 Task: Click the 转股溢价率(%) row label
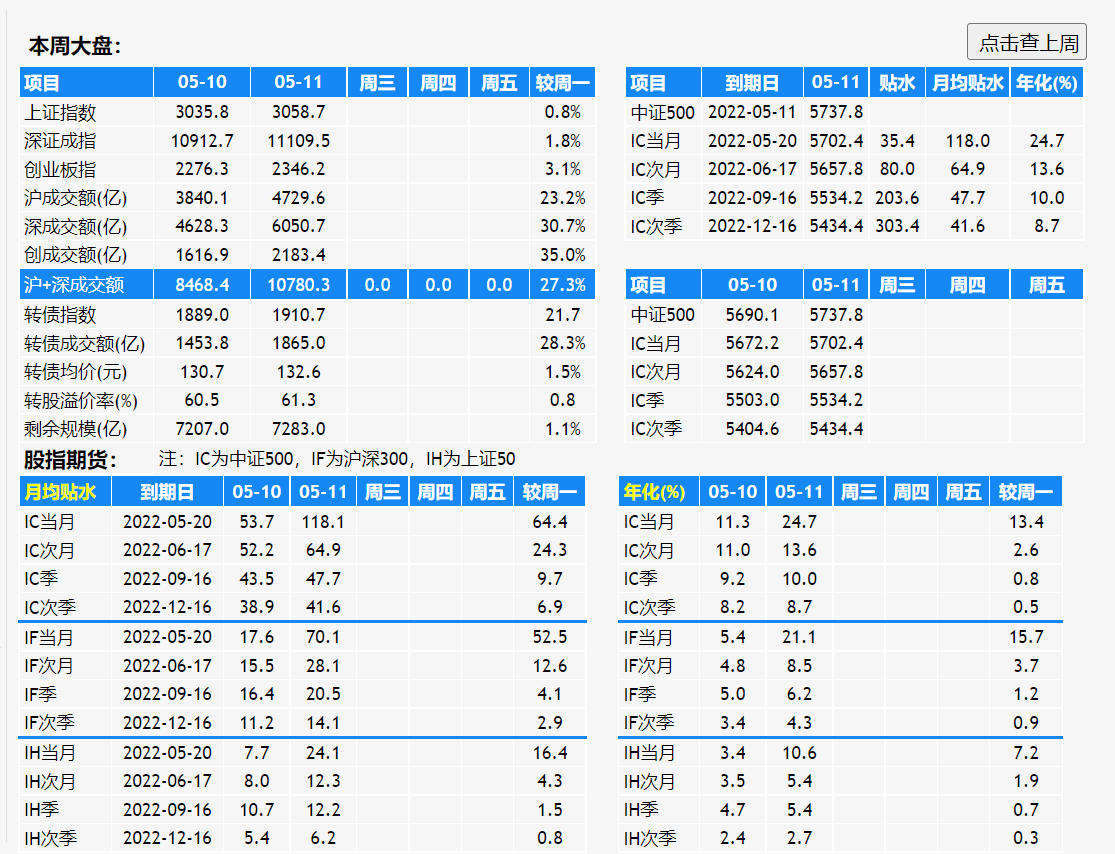(81, 400)
